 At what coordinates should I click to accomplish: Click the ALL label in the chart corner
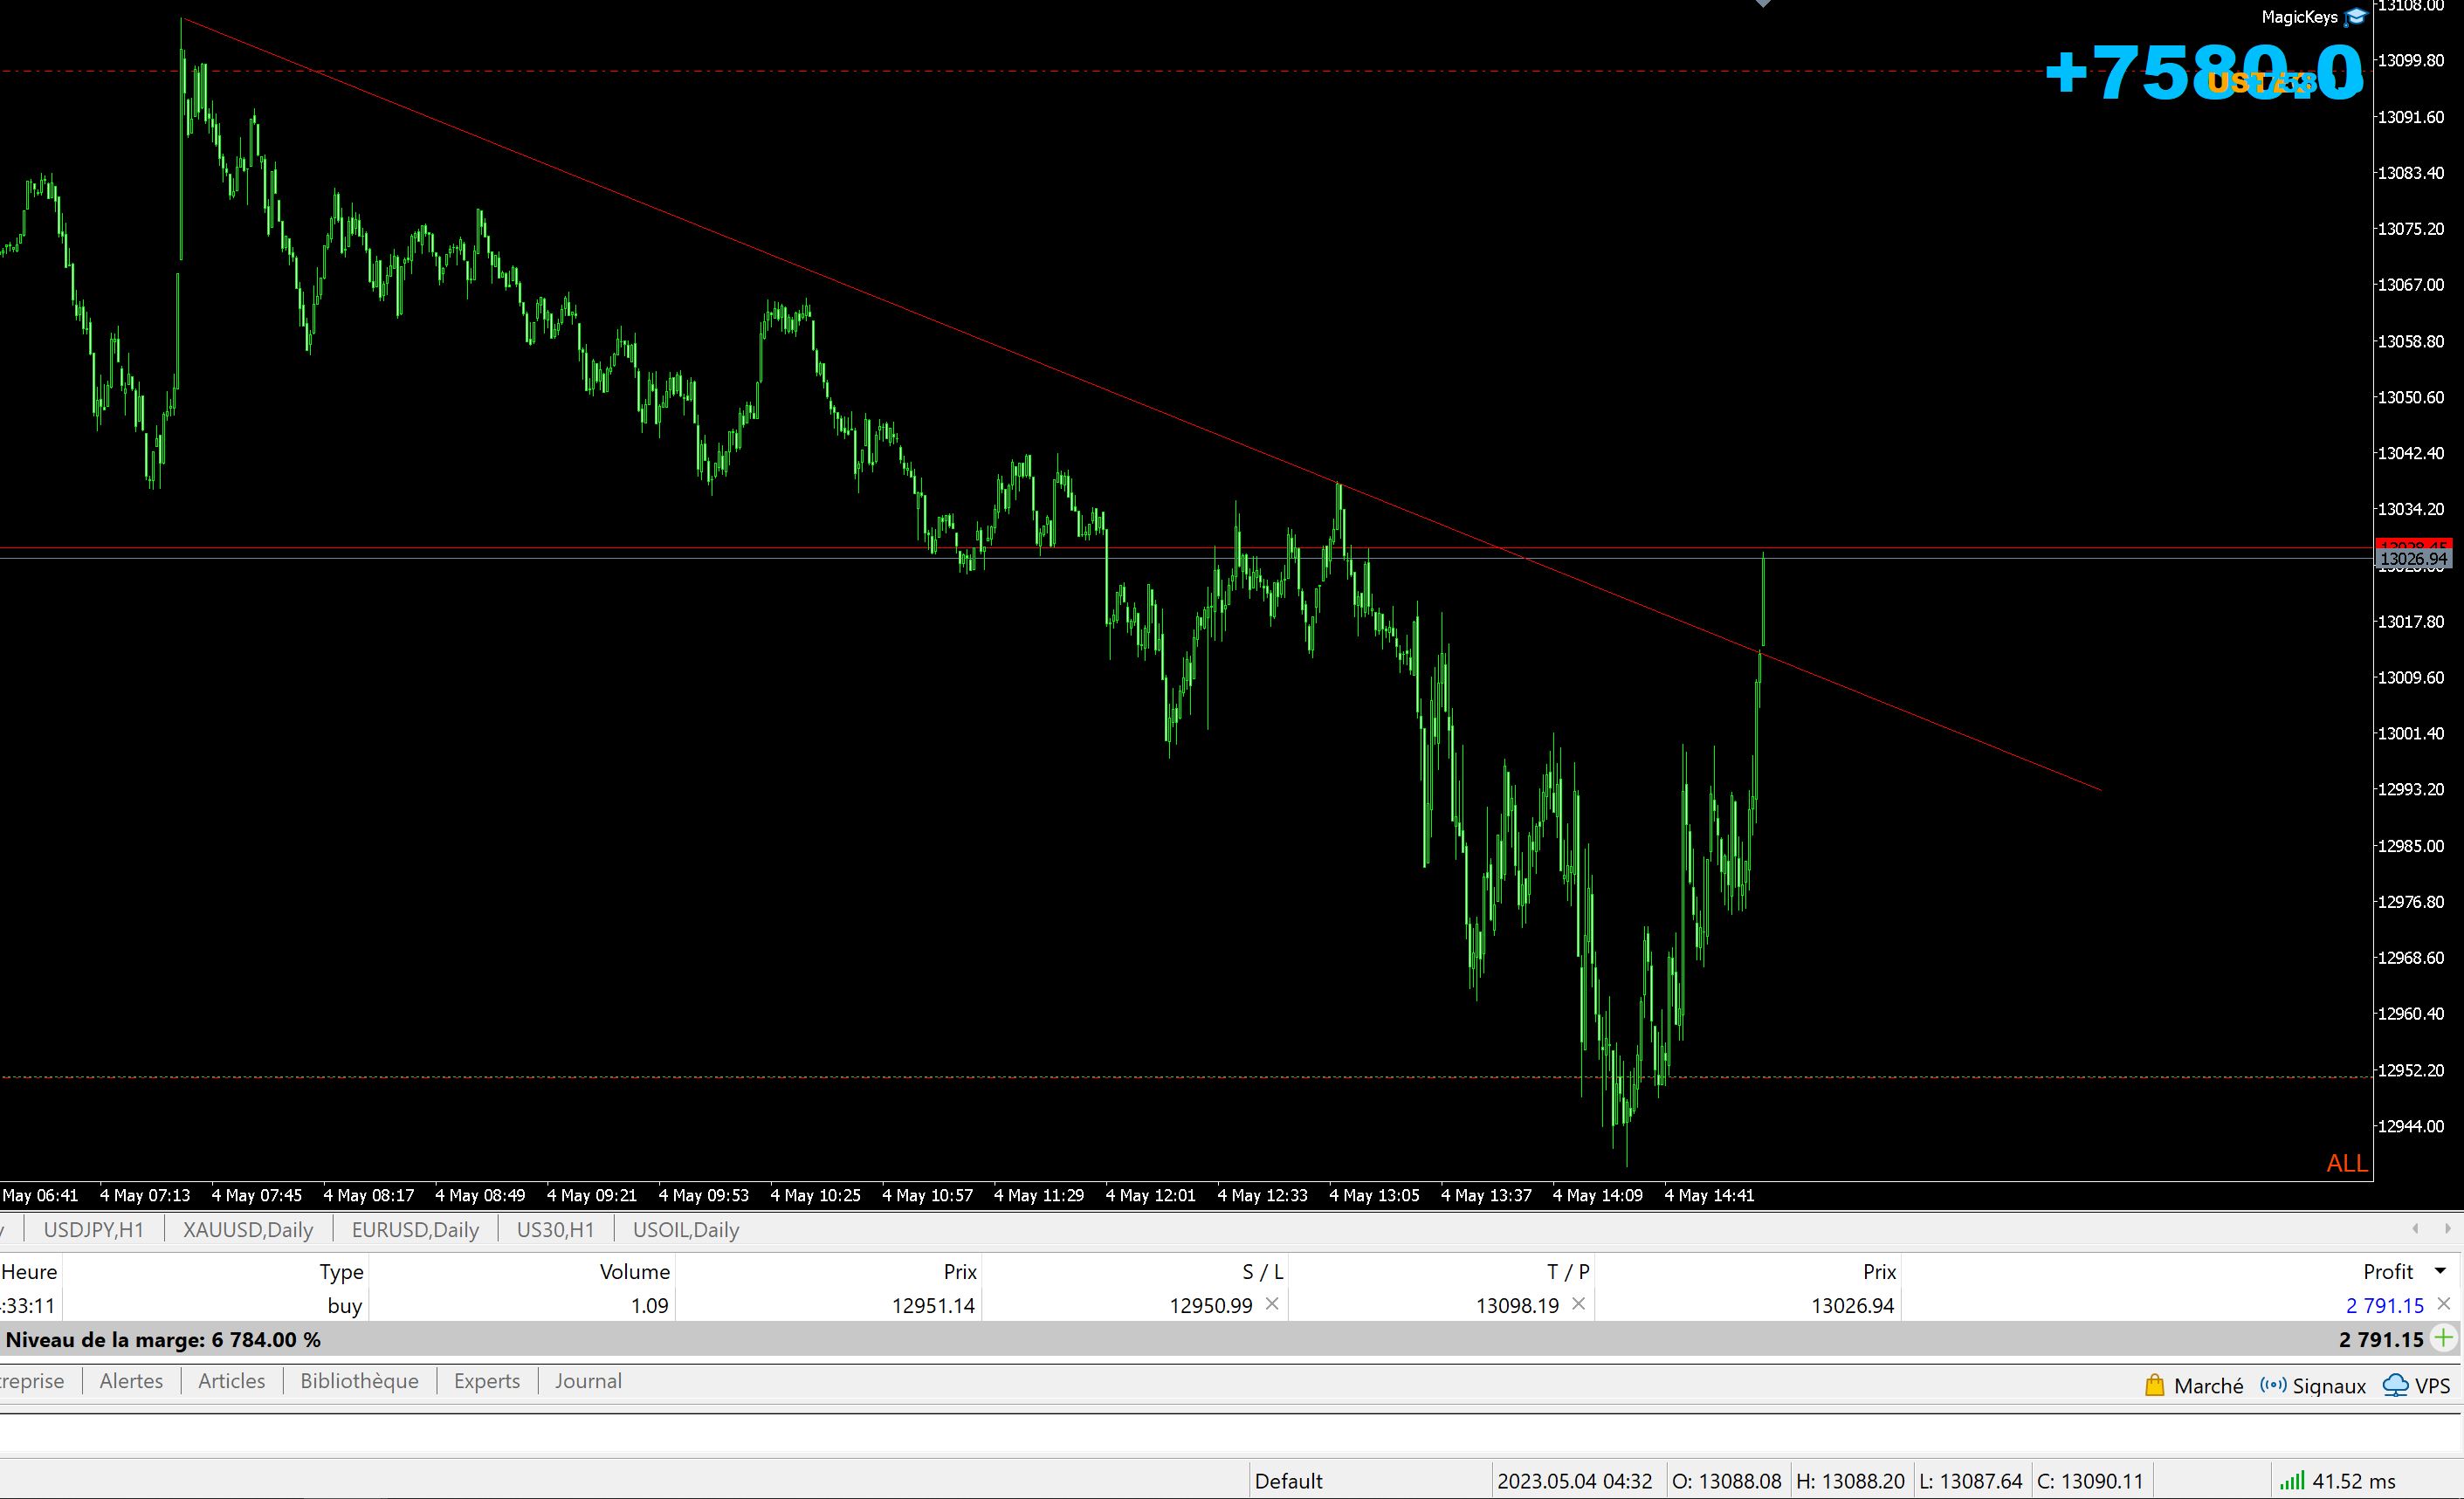click(2346, 1163)
